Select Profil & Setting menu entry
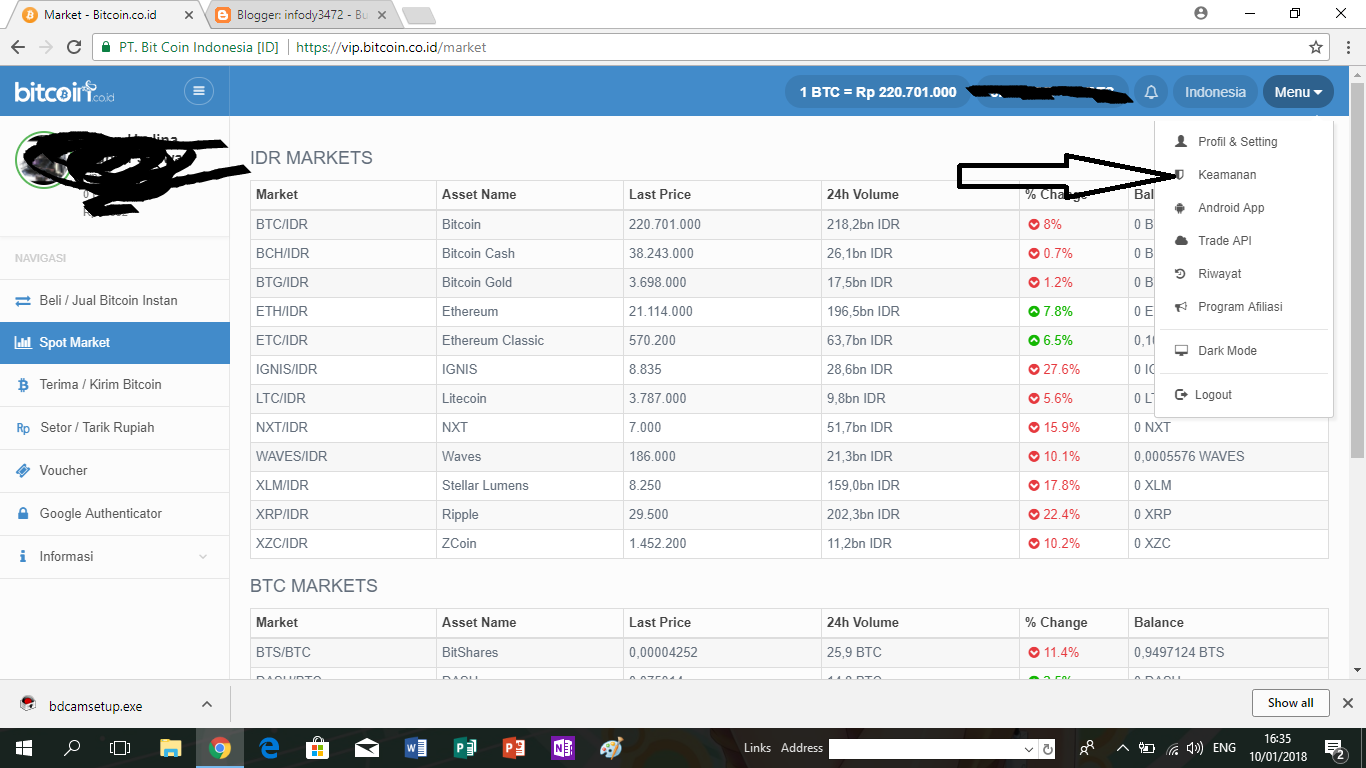1366x768 pixels. click(x=1244, y=142)
